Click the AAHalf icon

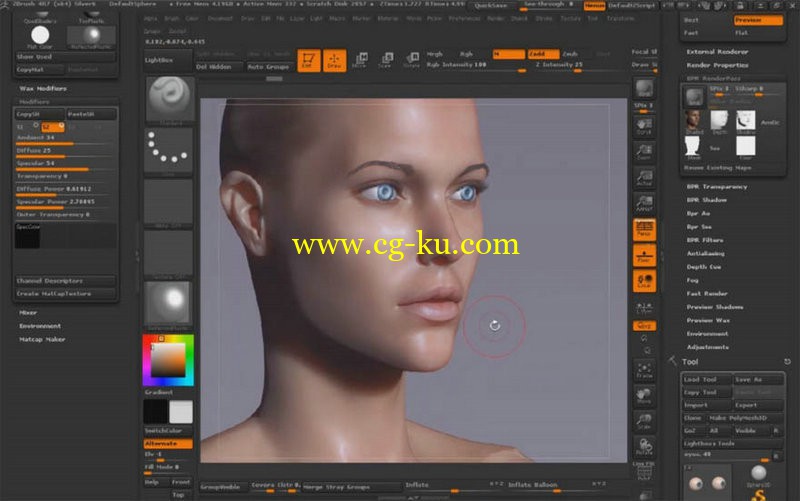644,203
